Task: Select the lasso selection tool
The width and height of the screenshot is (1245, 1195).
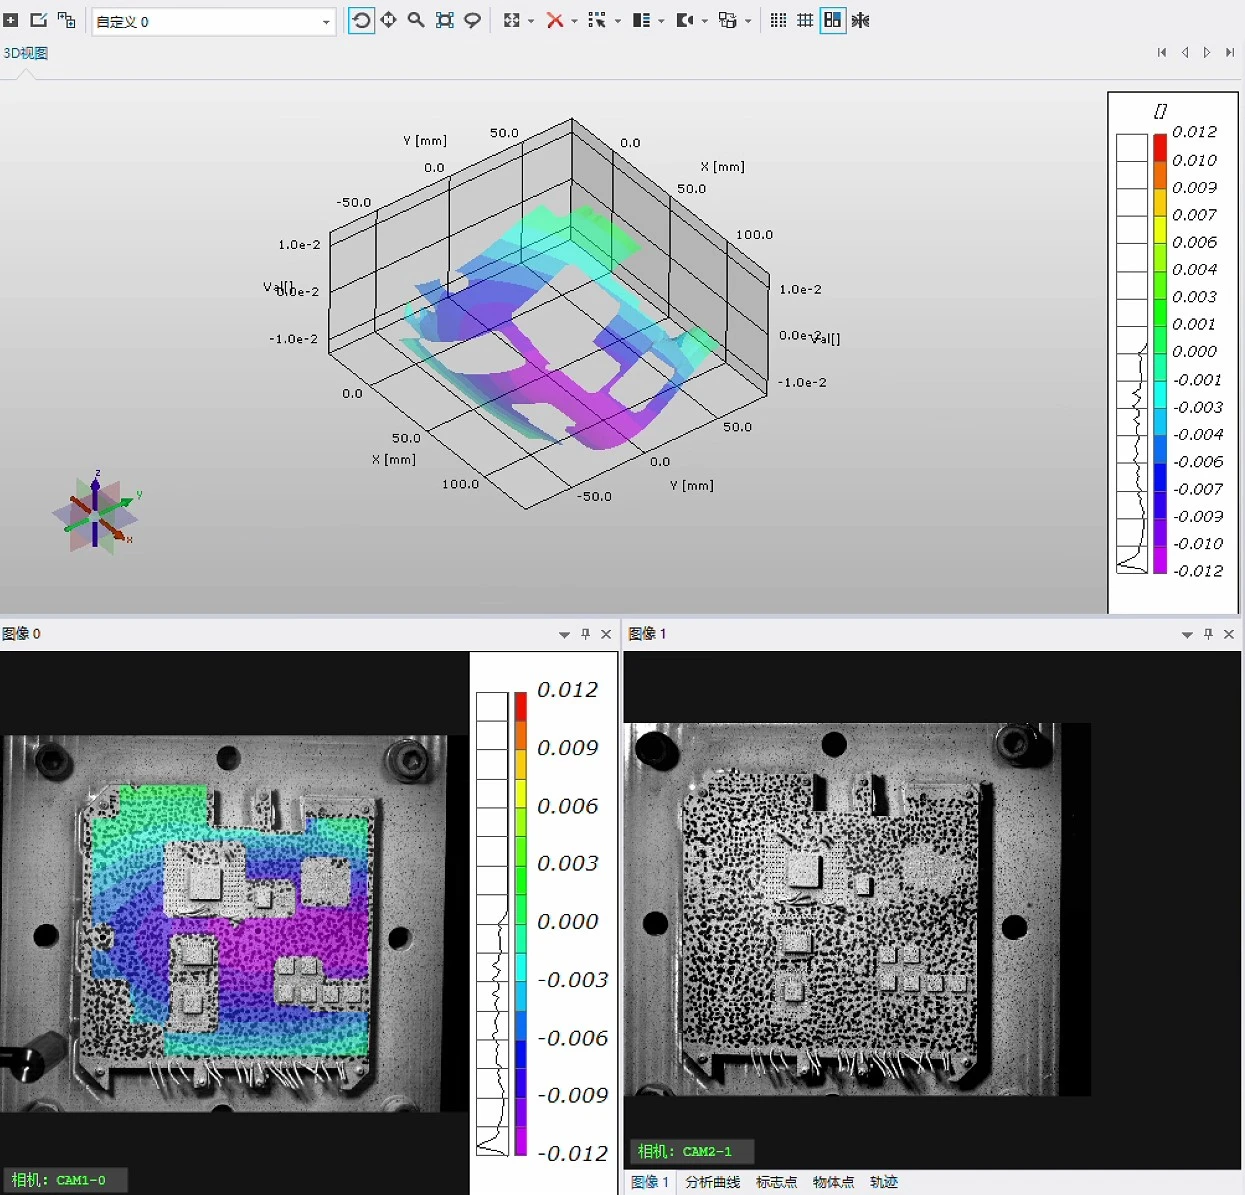Action: click(472, 21)
